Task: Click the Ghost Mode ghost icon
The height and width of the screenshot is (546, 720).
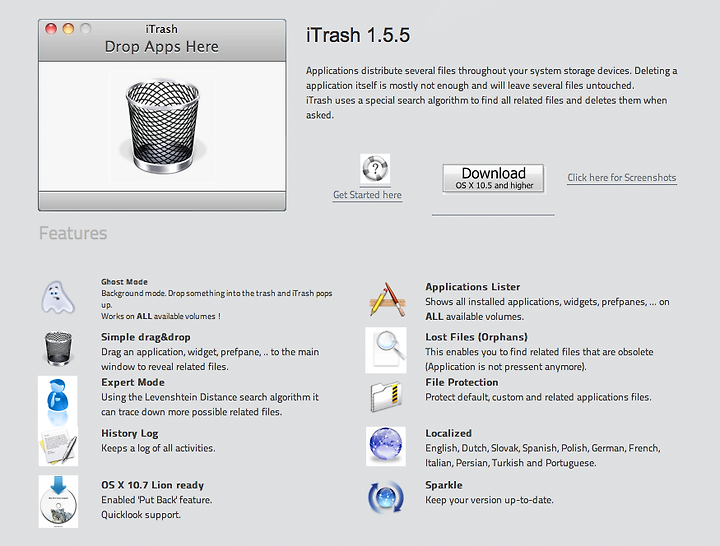Action: (58, 298)
